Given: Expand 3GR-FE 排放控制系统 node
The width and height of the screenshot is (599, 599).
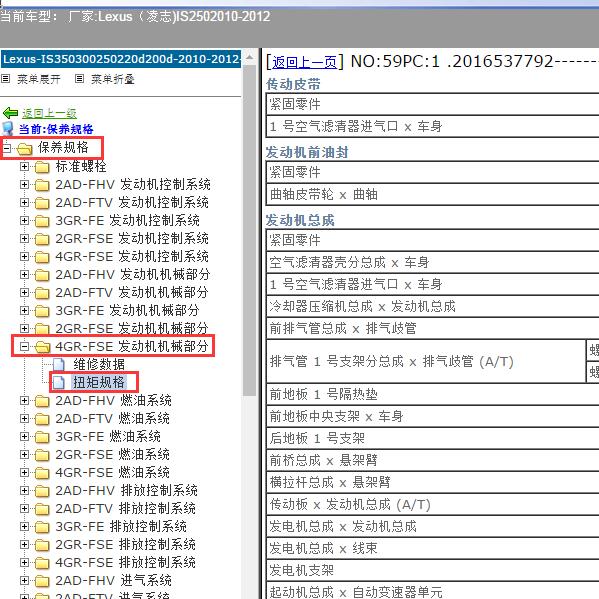Looking at the screenshot, I should point(24,526).
